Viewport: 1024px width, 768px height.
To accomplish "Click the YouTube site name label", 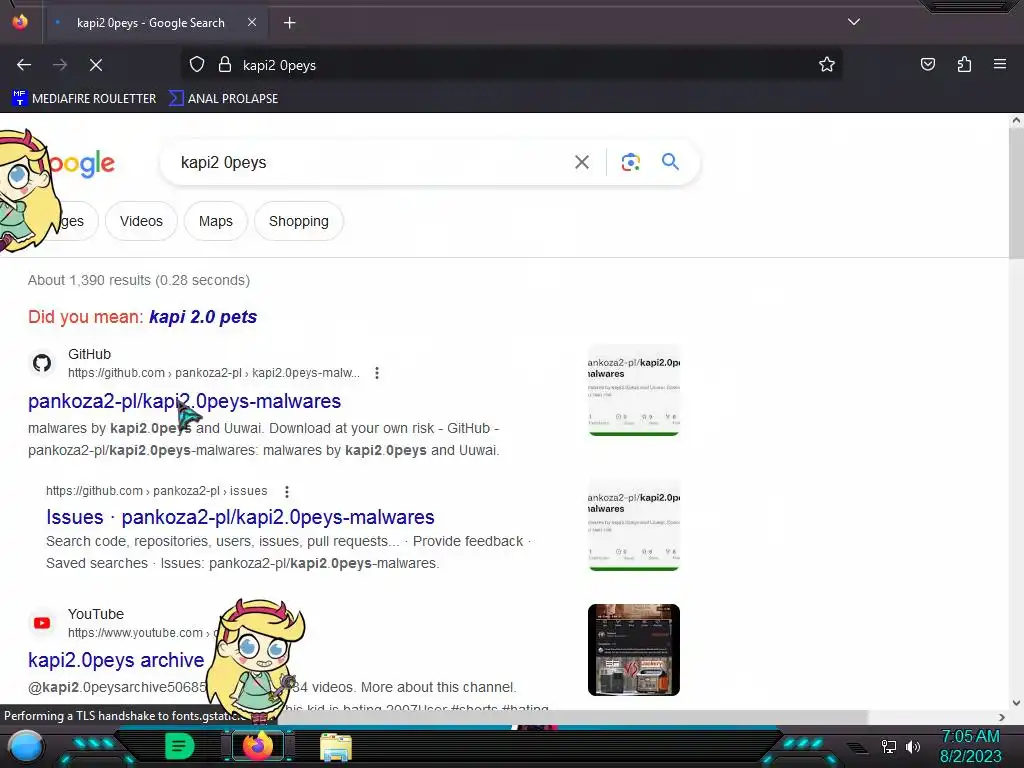I will (x=96, y=614).
